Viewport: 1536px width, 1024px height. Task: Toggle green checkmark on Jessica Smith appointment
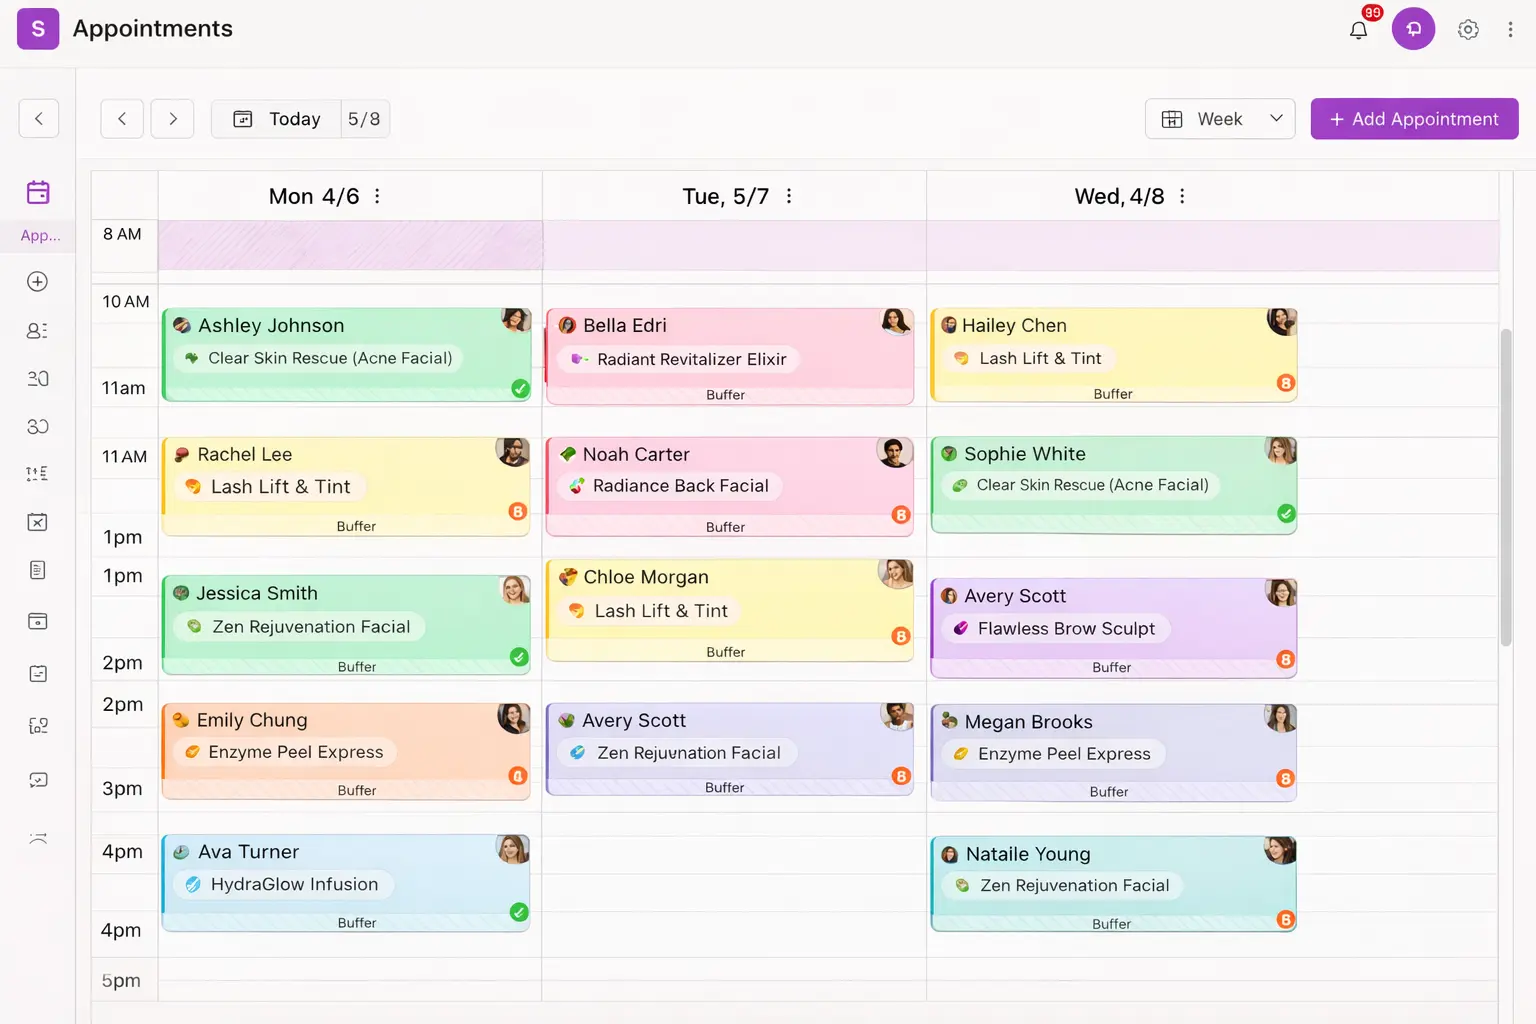click(x=519, y=657)
